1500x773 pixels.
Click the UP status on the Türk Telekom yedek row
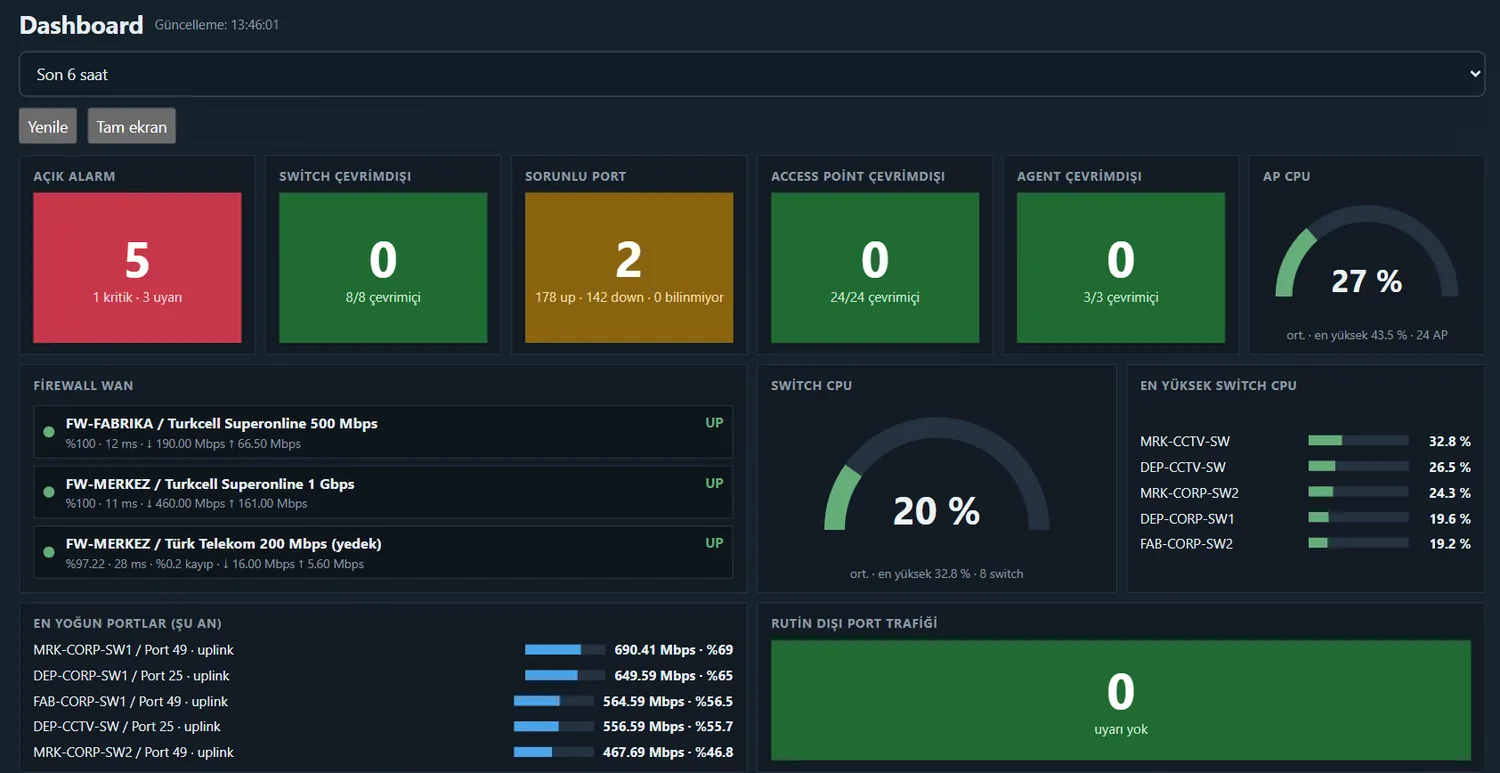point(714,543)
